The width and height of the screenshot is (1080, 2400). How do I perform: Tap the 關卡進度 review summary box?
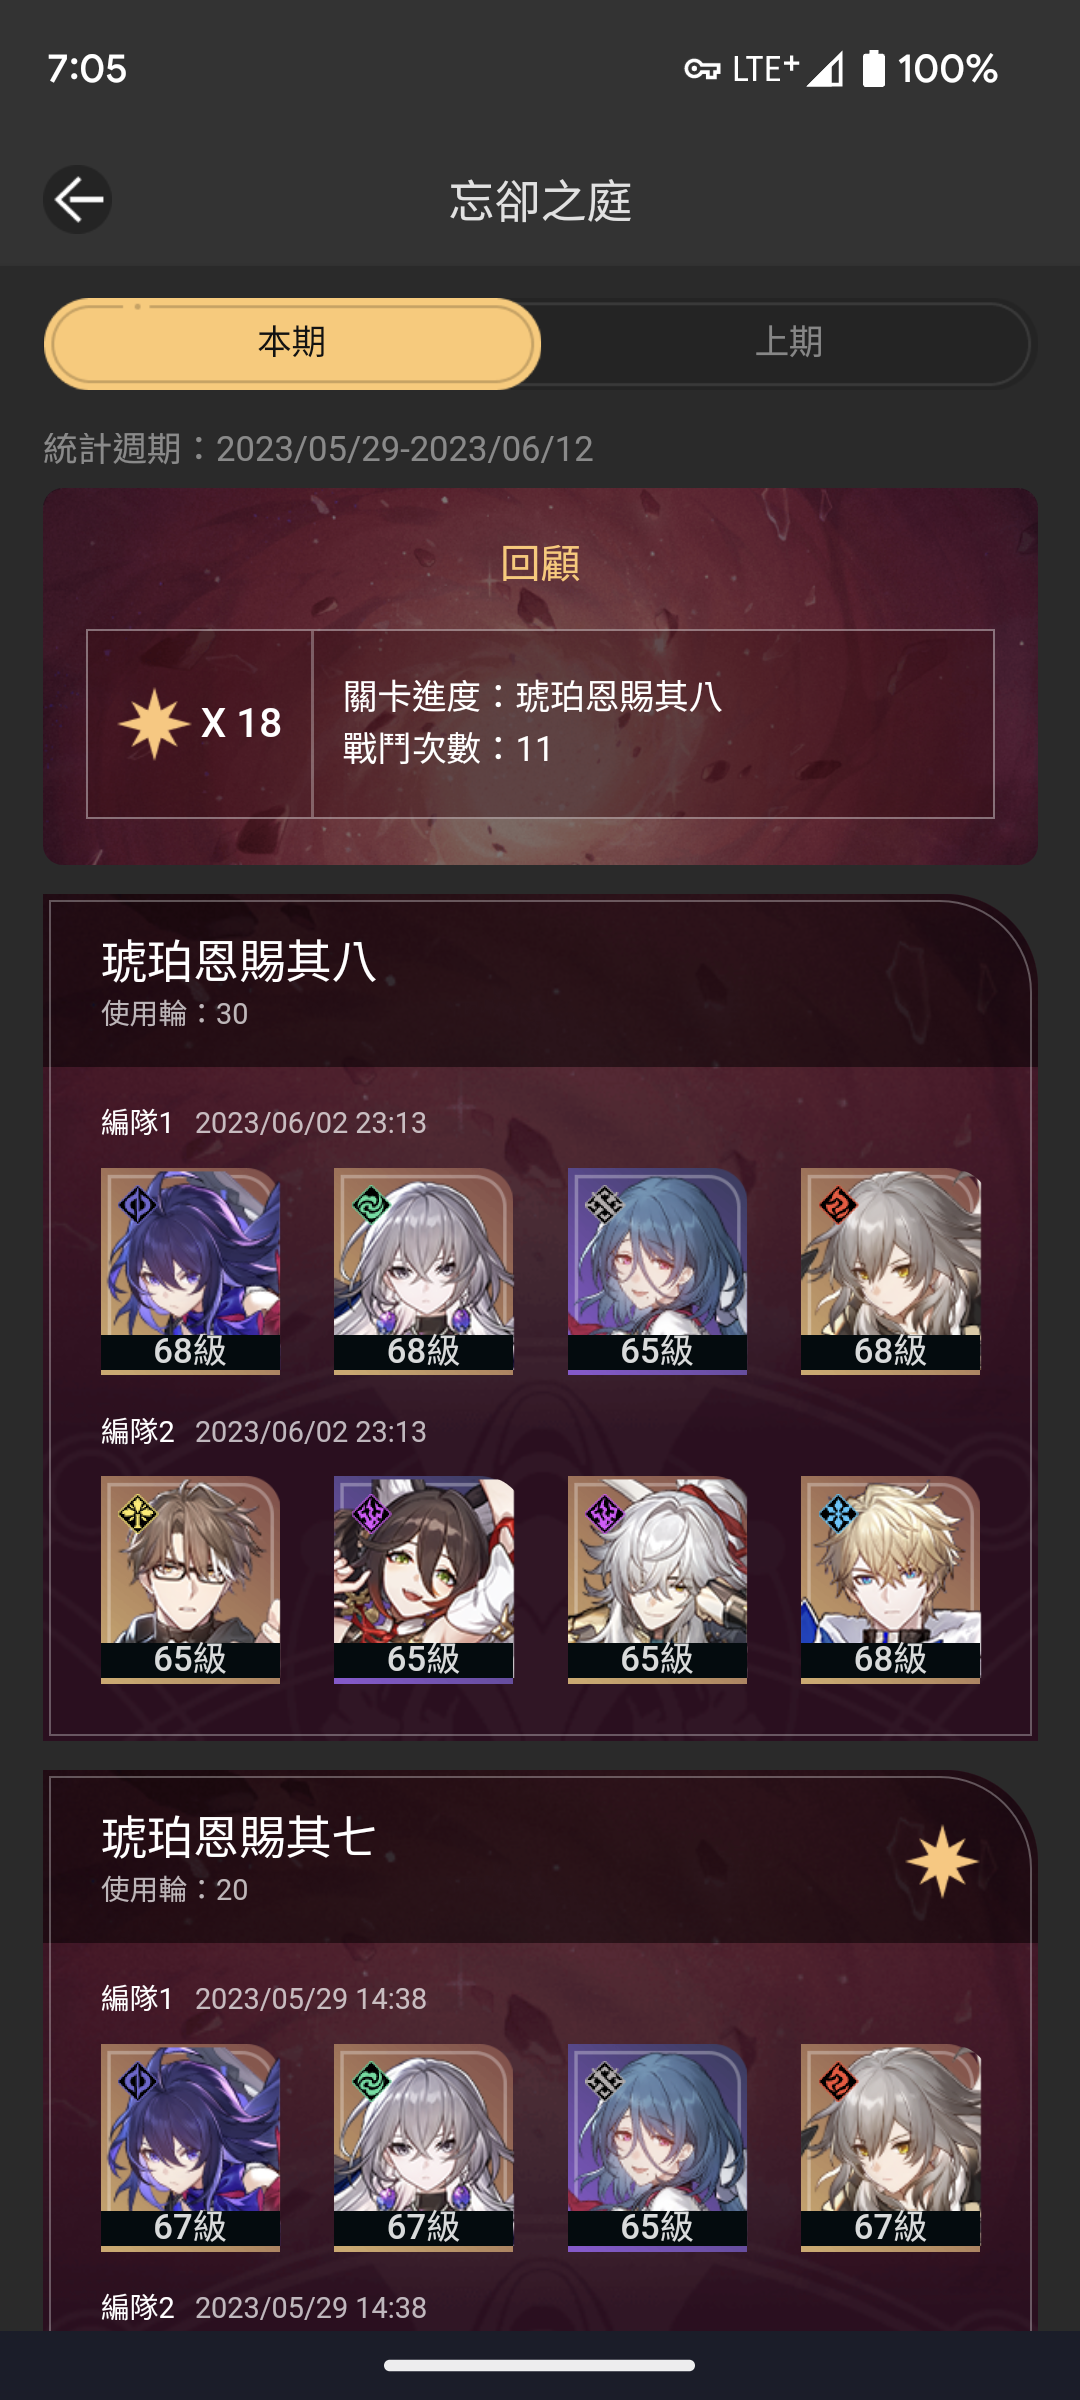click(653, 724)
